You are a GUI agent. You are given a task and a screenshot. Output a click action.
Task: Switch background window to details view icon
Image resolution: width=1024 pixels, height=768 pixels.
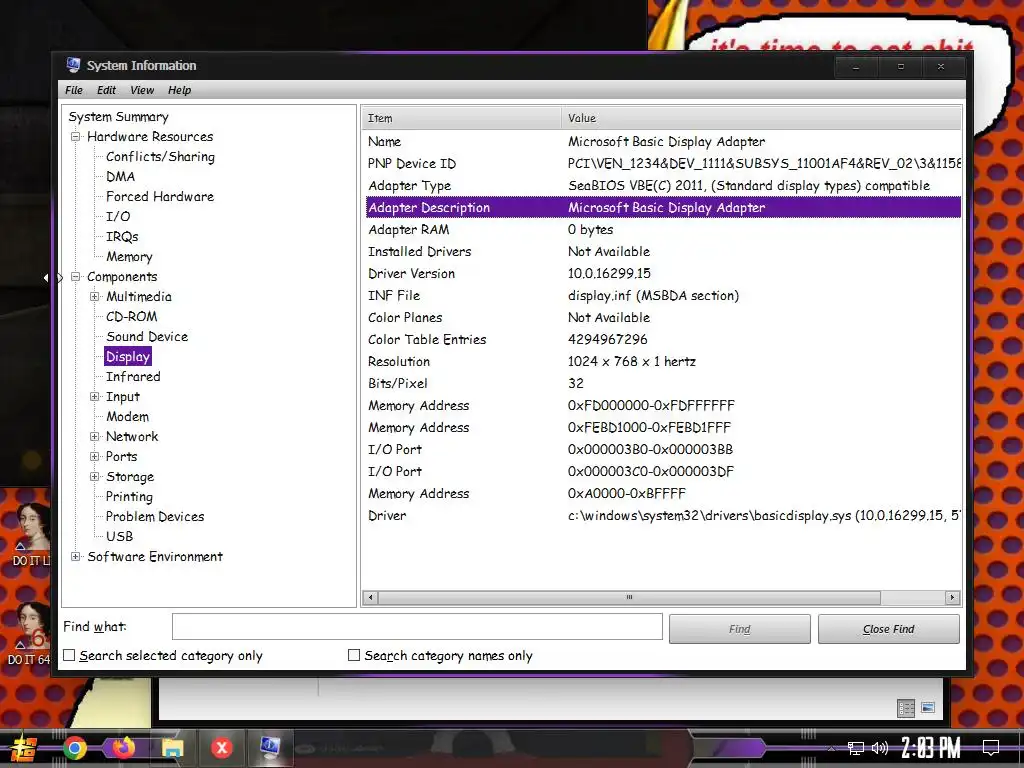click(906, 708)
